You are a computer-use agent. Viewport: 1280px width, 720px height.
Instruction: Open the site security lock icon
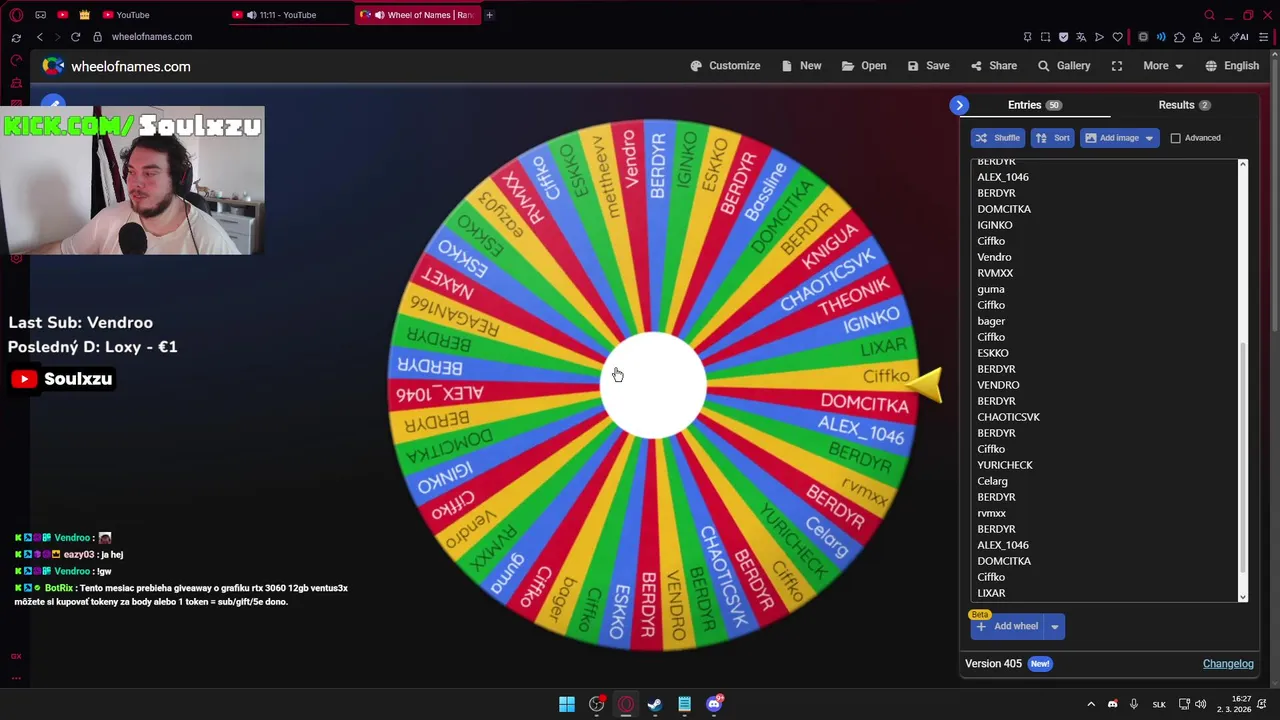tap(97, 37)
